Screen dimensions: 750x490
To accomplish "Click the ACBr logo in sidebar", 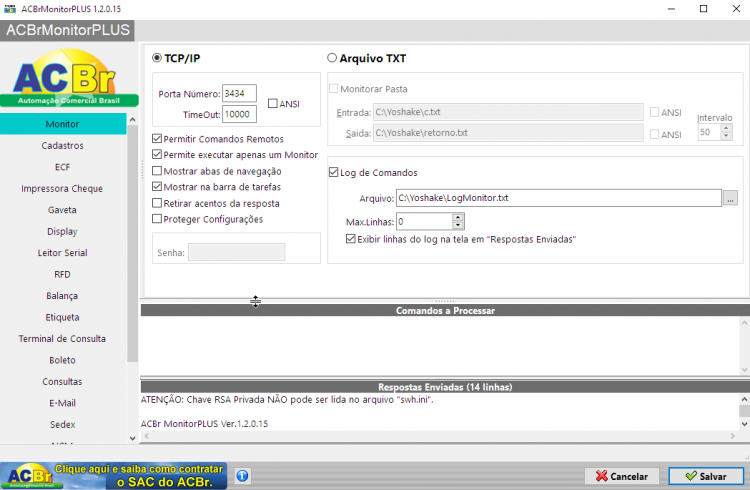I will click(69, 78).
